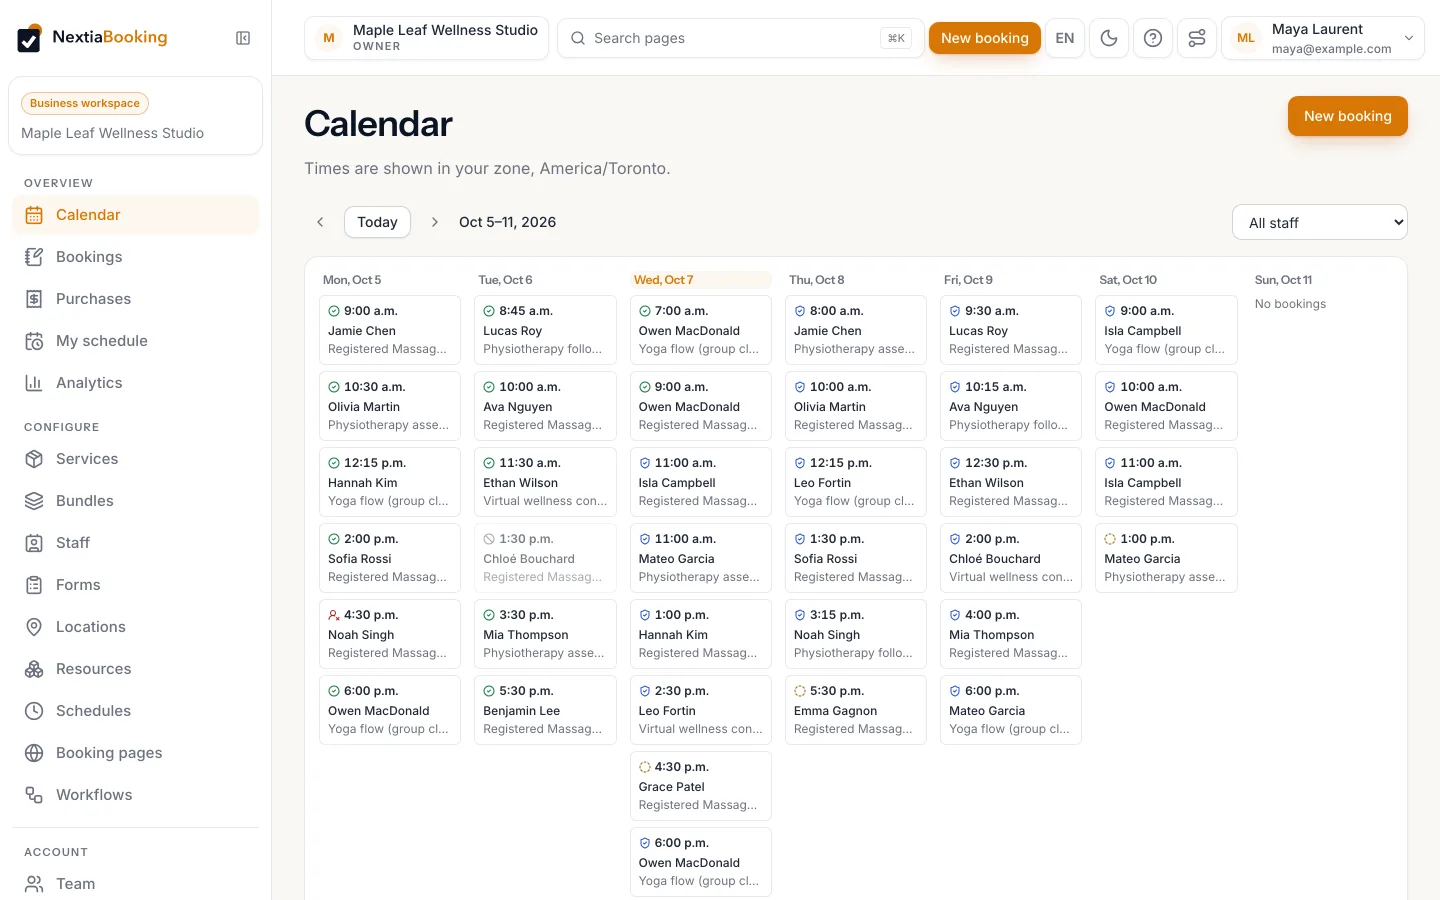
Task: Open Isla Campbell 9:00 a.m. Saturday booking
Action: point(1166,330)
